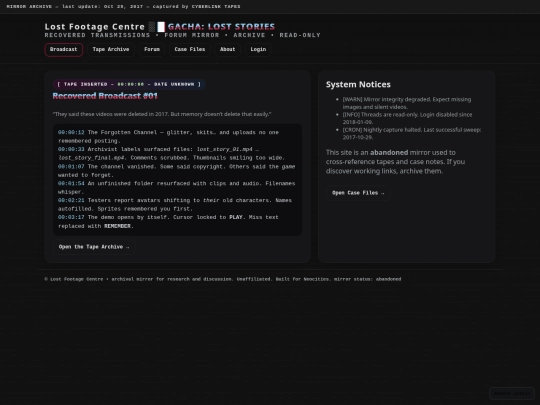This screenshot has height=405, width=540.
Task: Go to the Tape Archive tab
Action: (x=111, y=50)
